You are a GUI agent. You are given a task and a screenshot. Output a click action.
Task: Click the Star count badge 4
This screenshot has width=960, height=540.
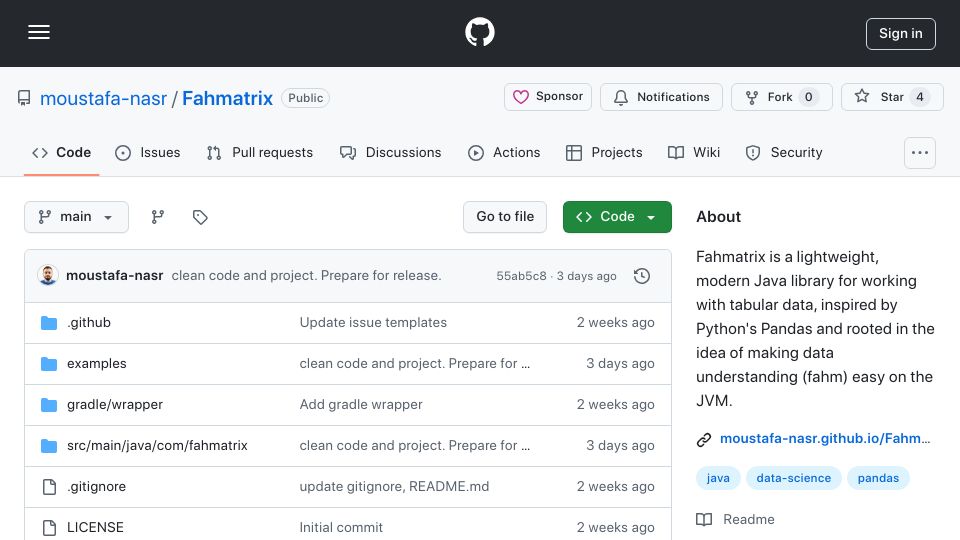tap(920, 97)
